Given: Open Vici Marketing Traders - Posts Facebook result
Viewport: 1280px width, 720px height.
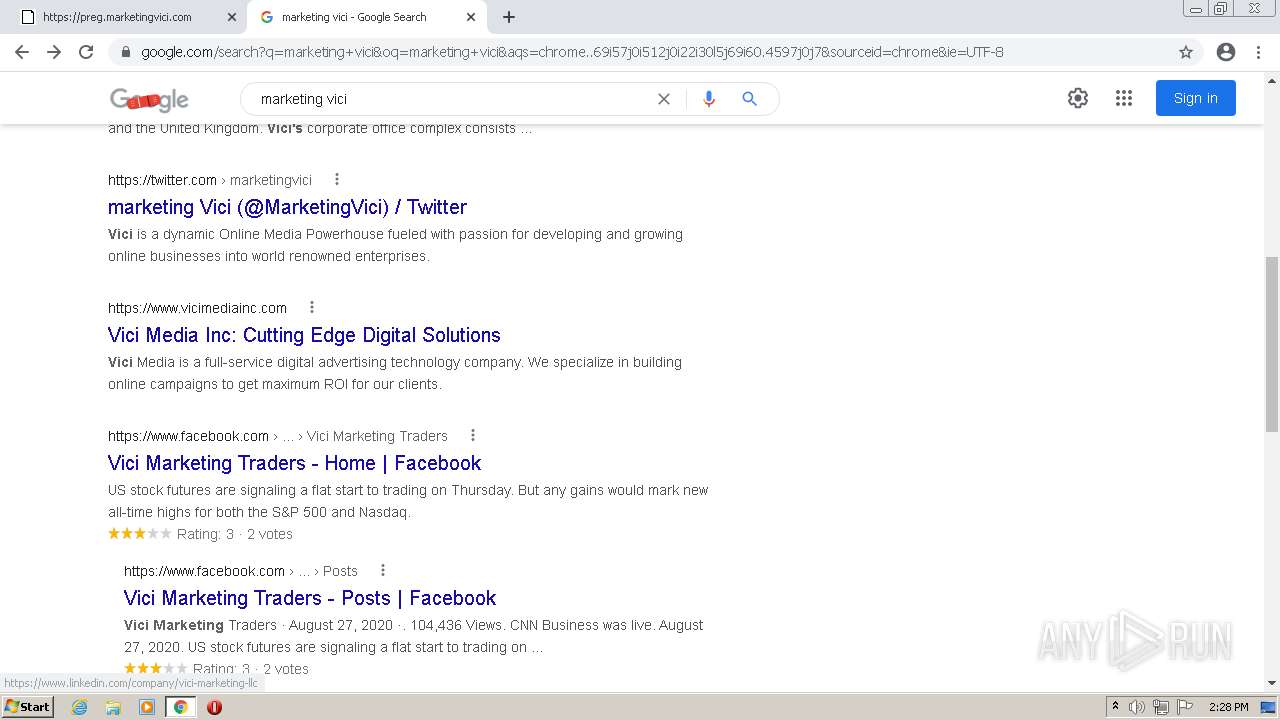Looking at the screenshot, I should (310, 598).
